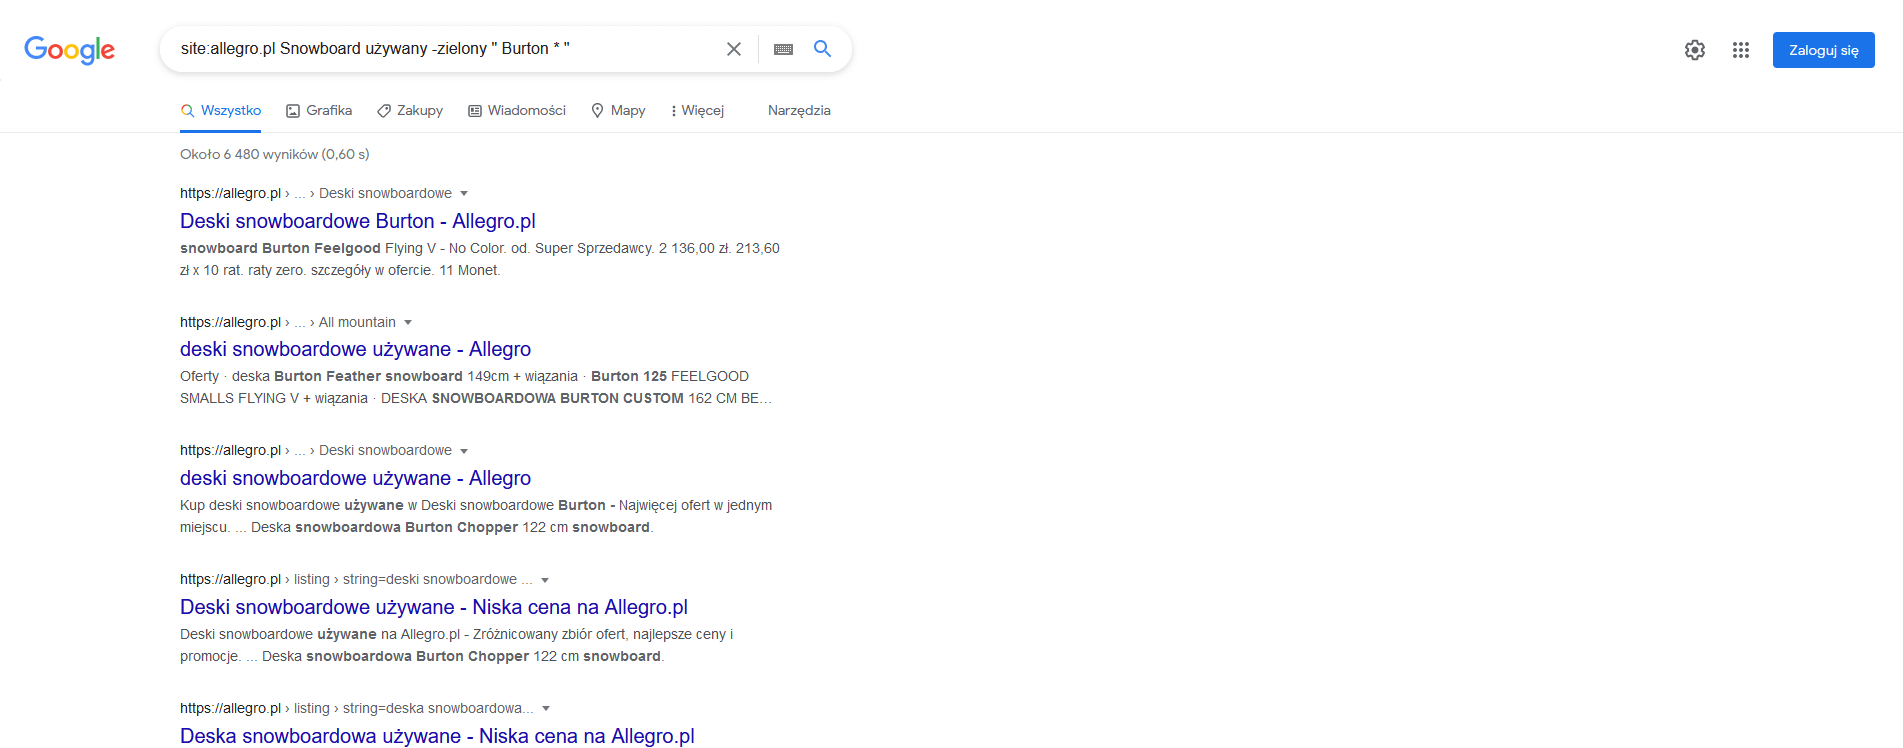This screenshot has height=748, width=1903.
Task: Click the Google logo
Action: tap(69, 50)
